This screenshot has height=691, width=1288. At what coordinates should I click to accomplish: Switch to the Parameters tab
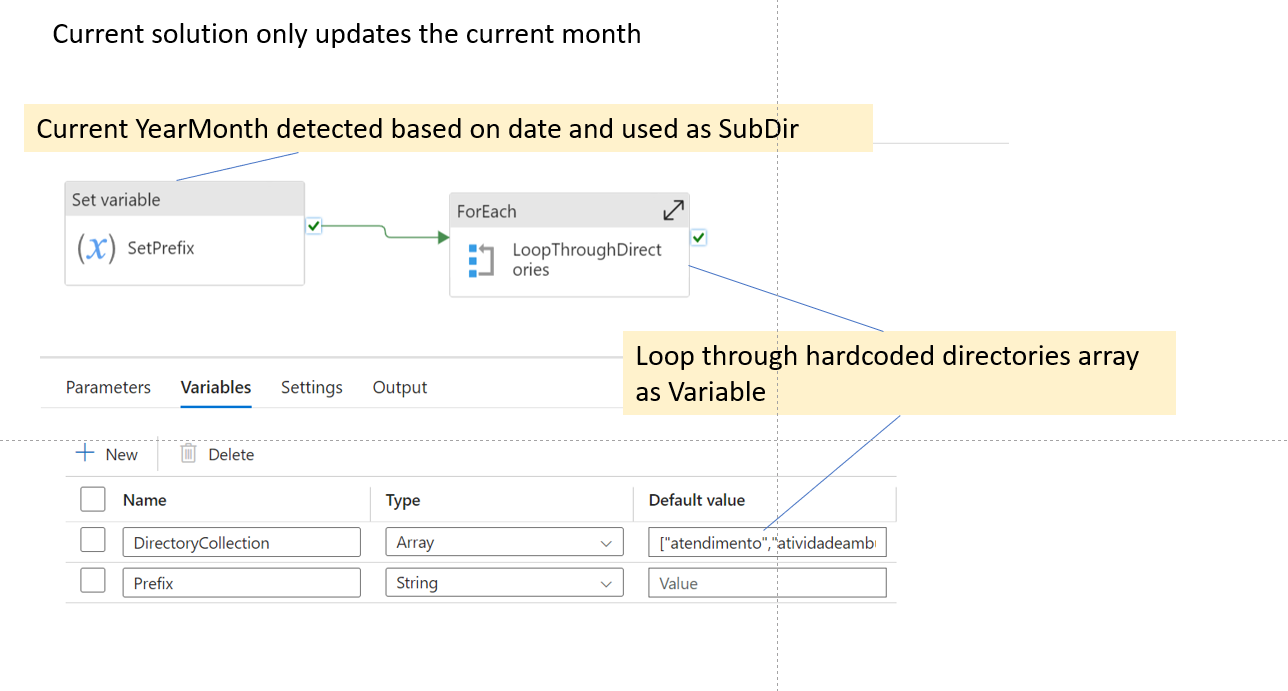[107, 387]
